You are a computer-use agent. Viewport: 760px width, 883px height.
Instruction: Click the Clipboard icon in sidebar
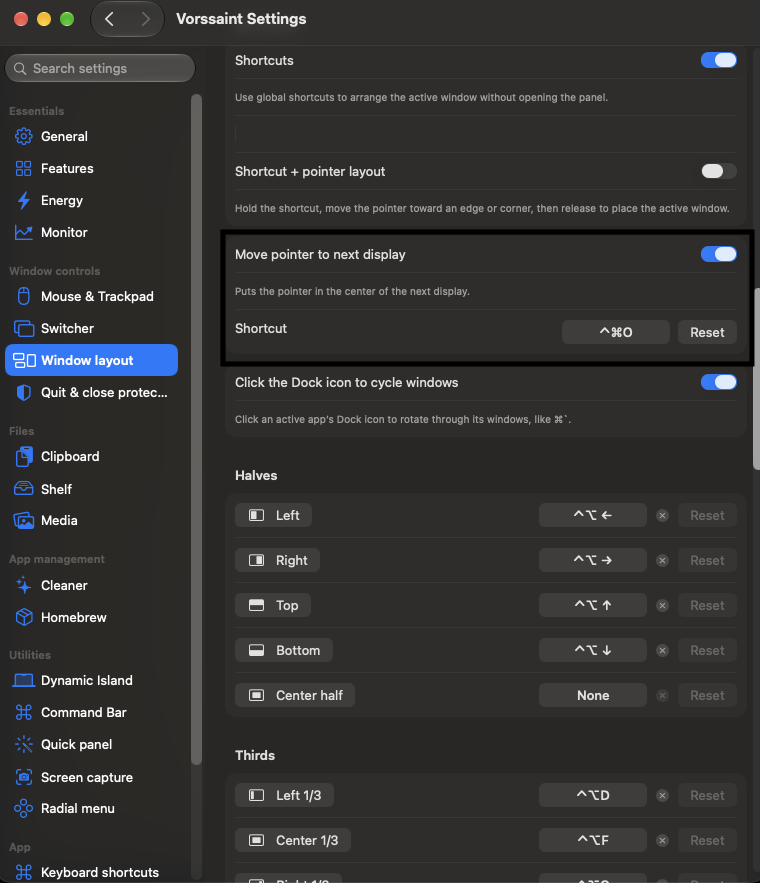[x=24, y=457]
